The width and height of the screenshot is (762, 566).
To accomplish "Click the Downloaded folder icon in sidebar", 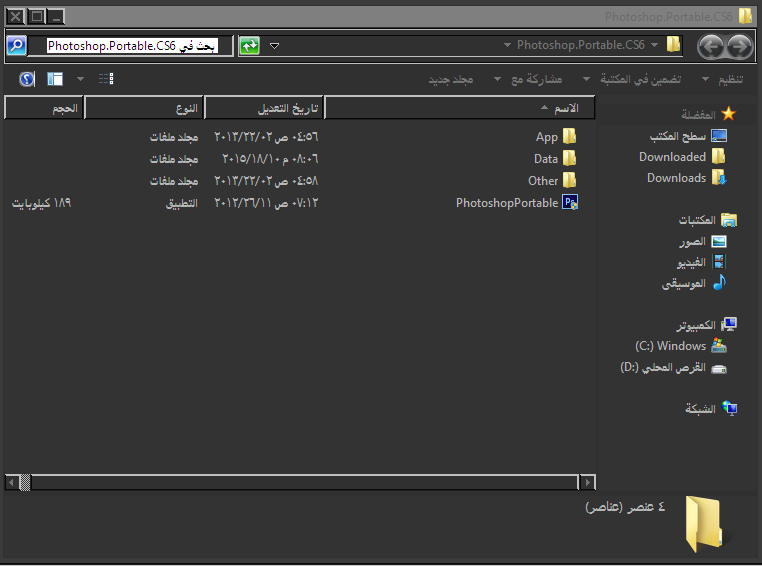I will point(718,156).
